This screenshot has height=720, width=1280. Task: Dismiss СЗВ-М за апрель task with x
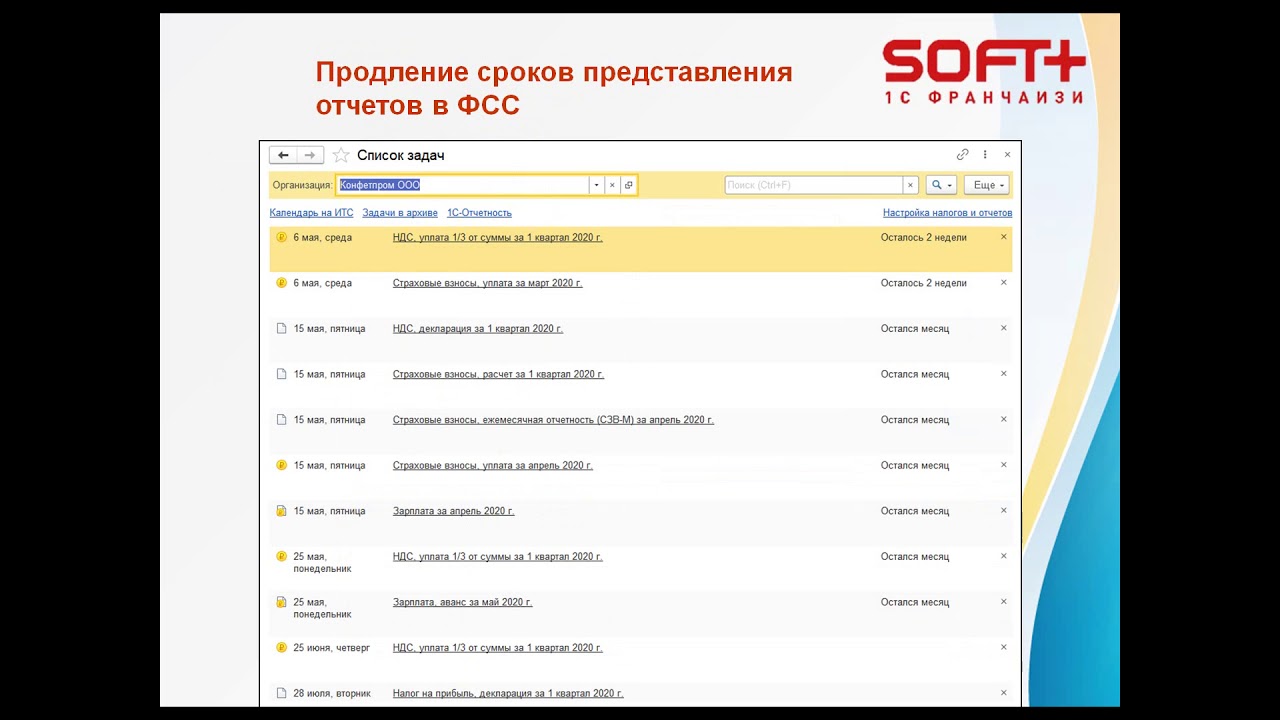[1004, 419]
